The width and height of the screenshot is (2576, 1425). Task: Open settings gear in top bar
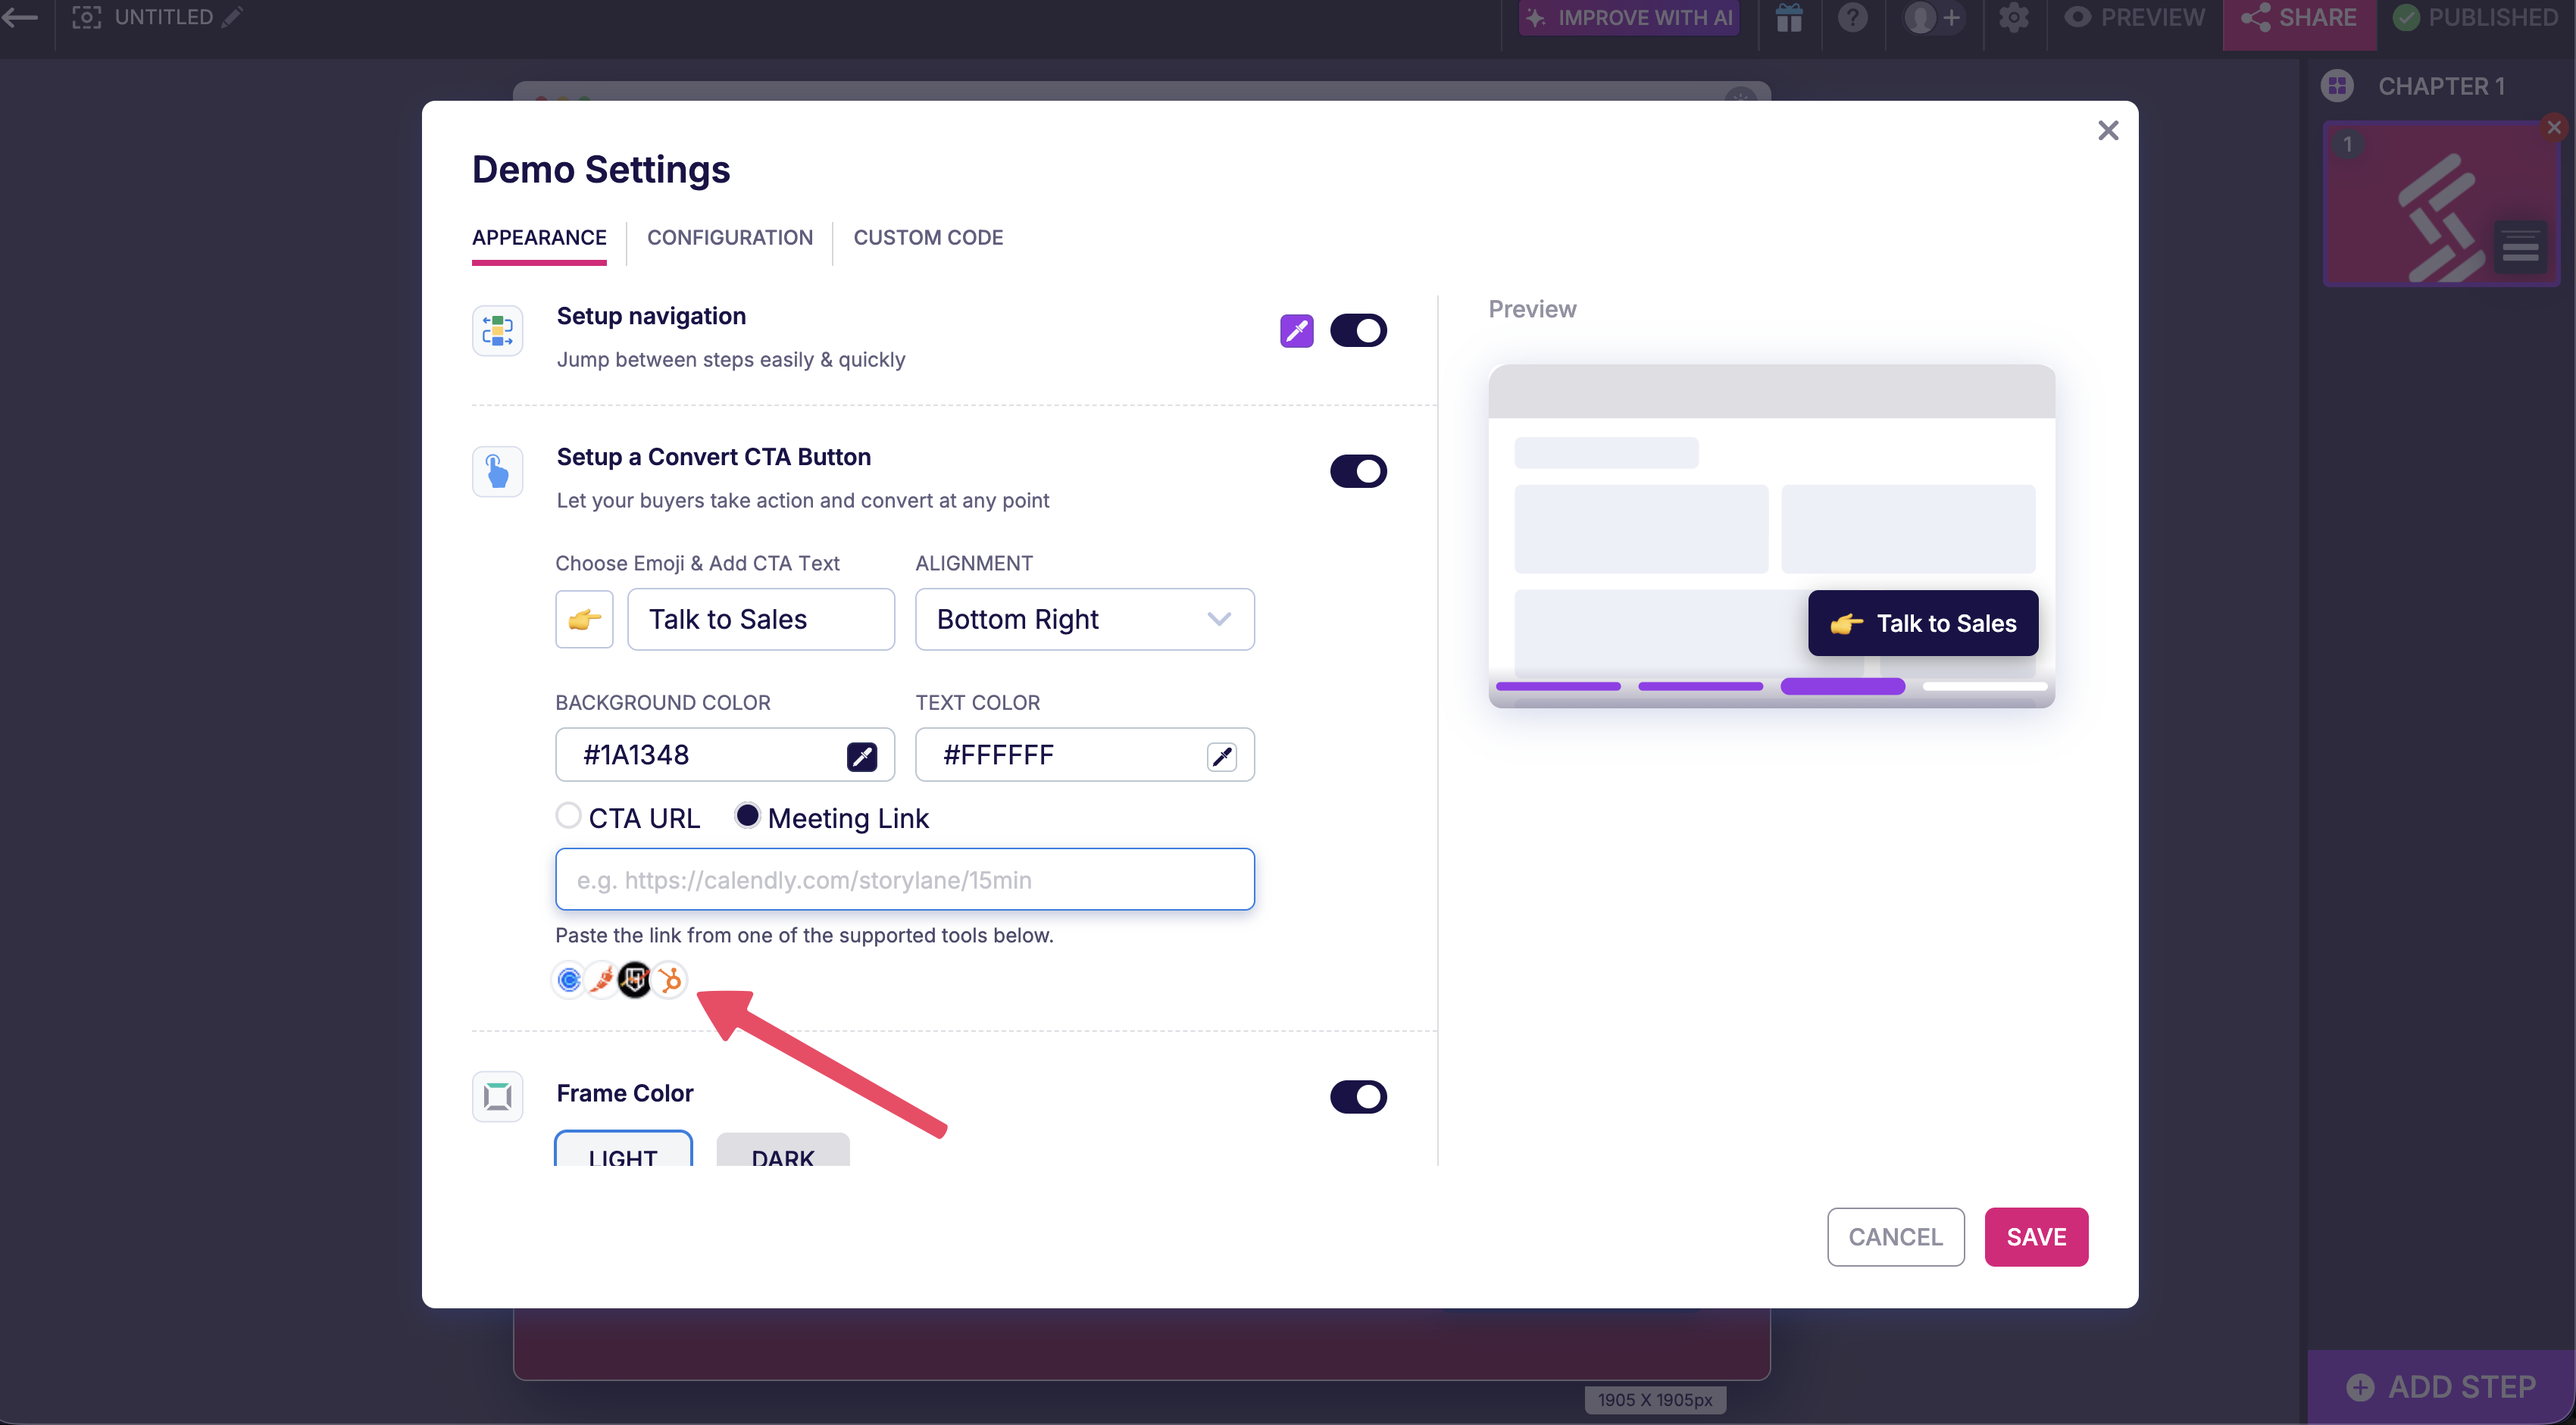[x=2013, y=18]
